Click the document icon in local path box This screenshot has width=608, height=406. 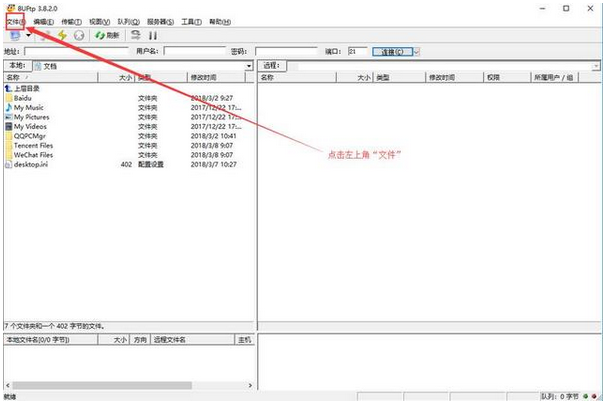[x=38, y=66]
